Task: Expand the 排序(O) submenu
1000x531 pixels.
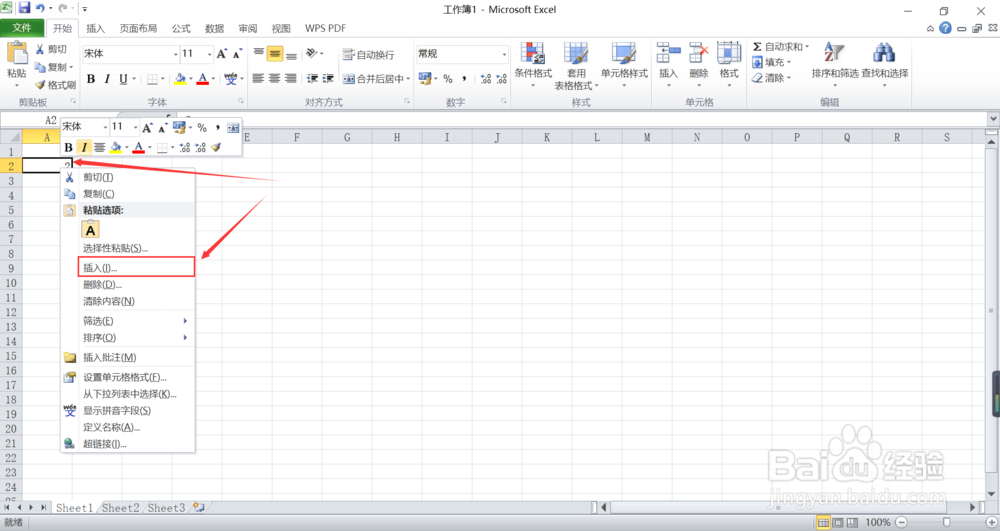Action: (128, 337)
